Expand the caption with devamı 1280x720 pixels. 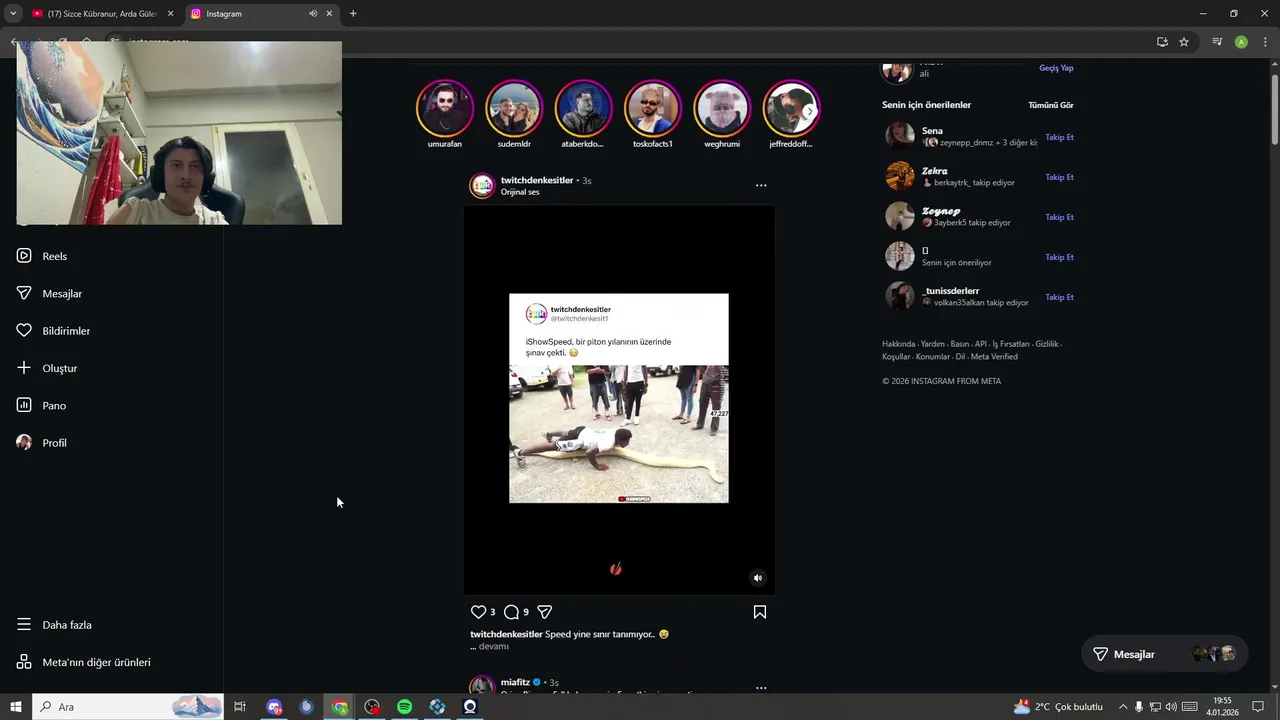pyautogui.click(x=494, y=647)
